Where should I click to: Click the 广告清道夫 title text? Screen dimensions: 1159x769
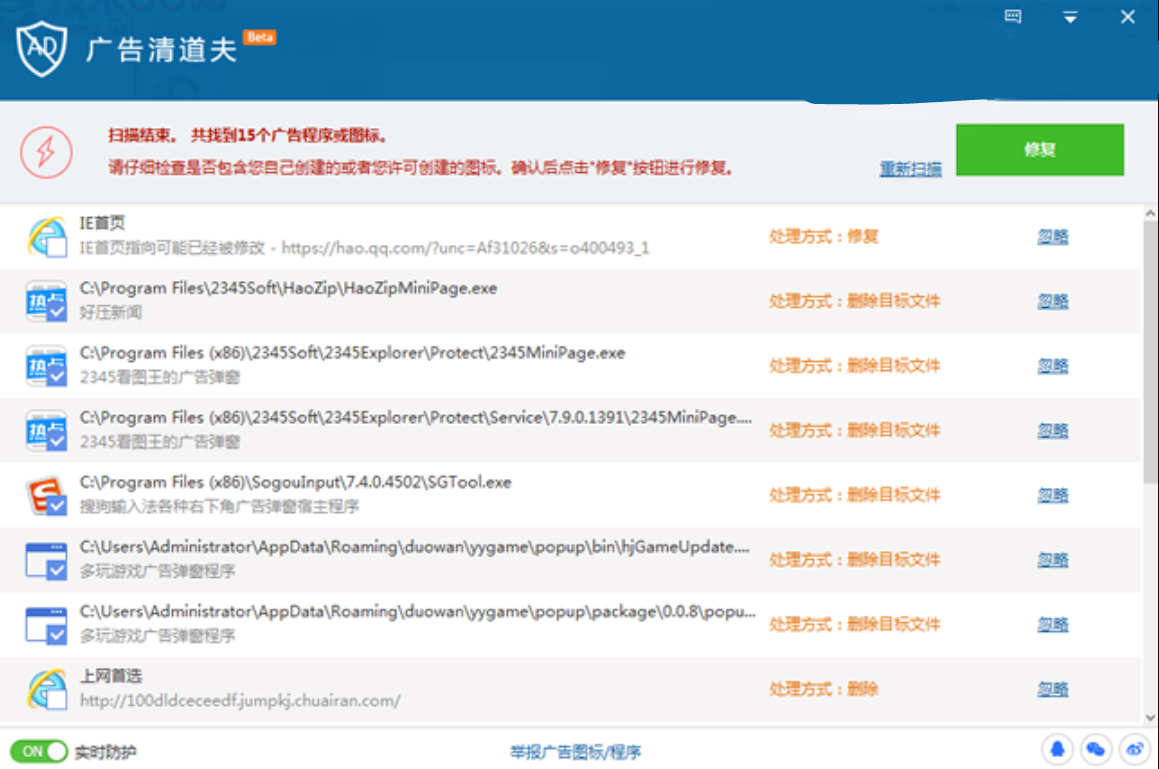[161, 50]
